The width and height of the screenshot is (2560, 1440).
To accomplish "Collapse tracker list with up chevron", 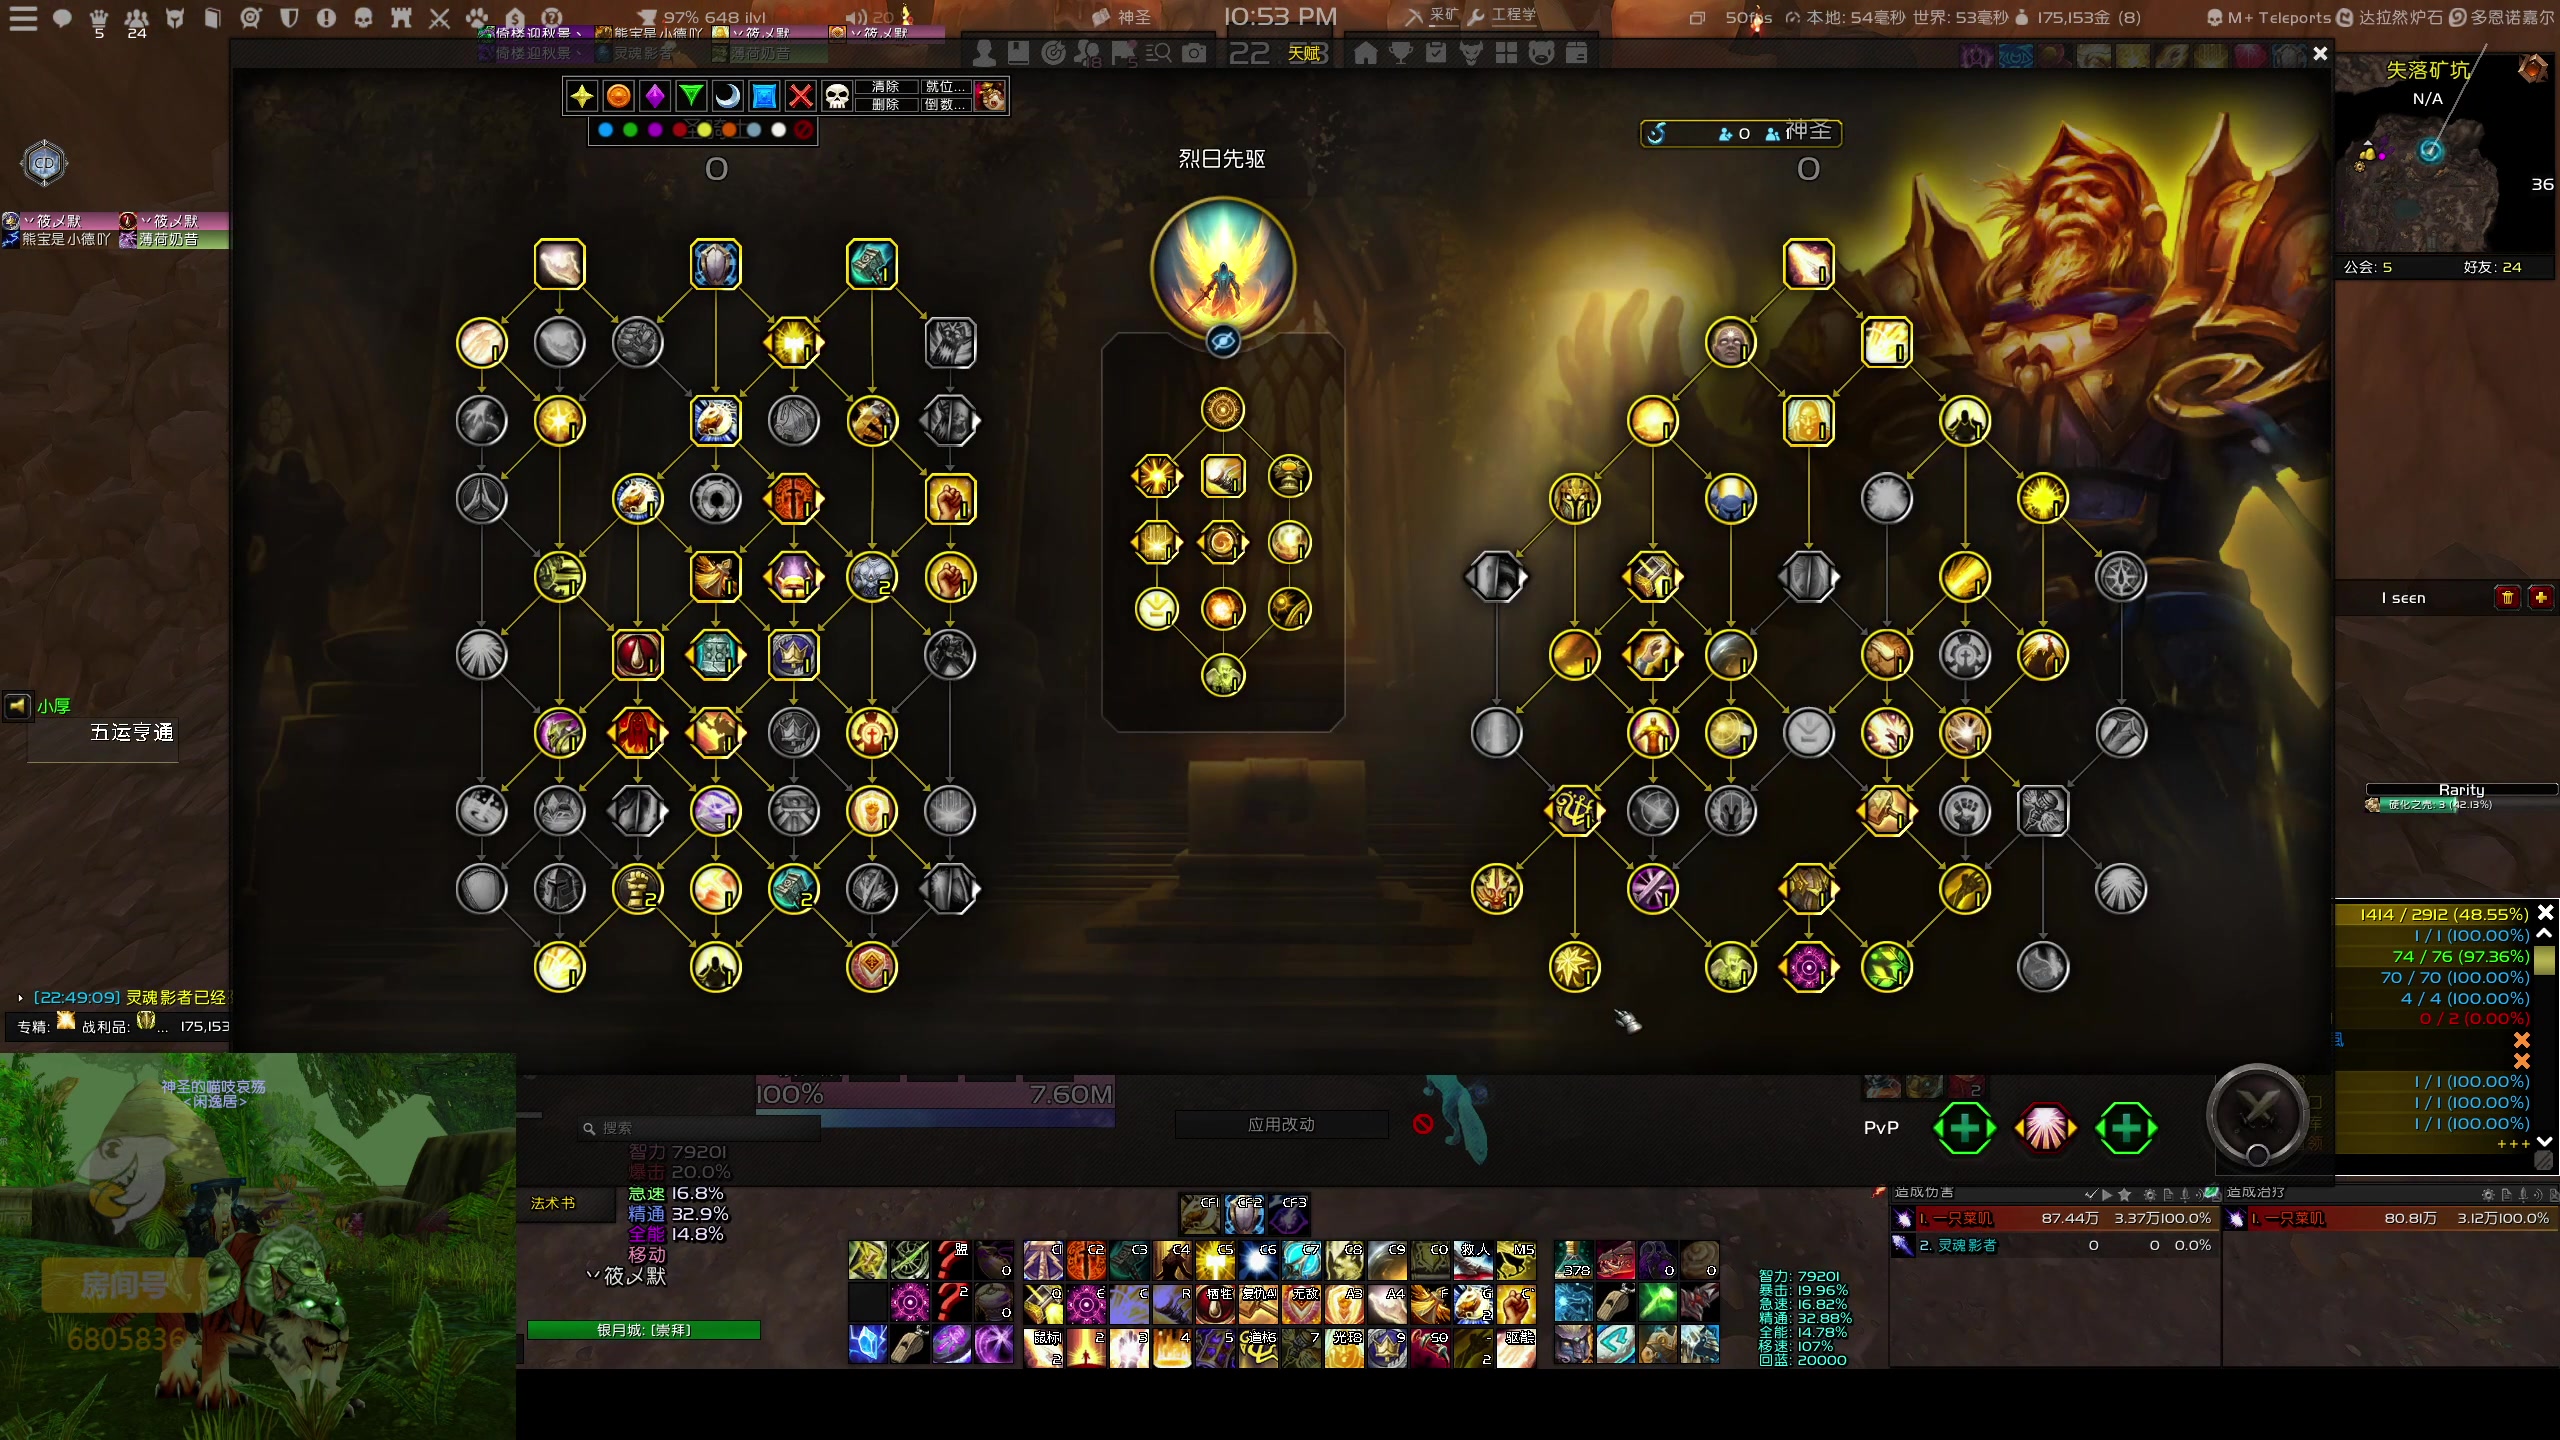I will click(x=2545, y=934).
